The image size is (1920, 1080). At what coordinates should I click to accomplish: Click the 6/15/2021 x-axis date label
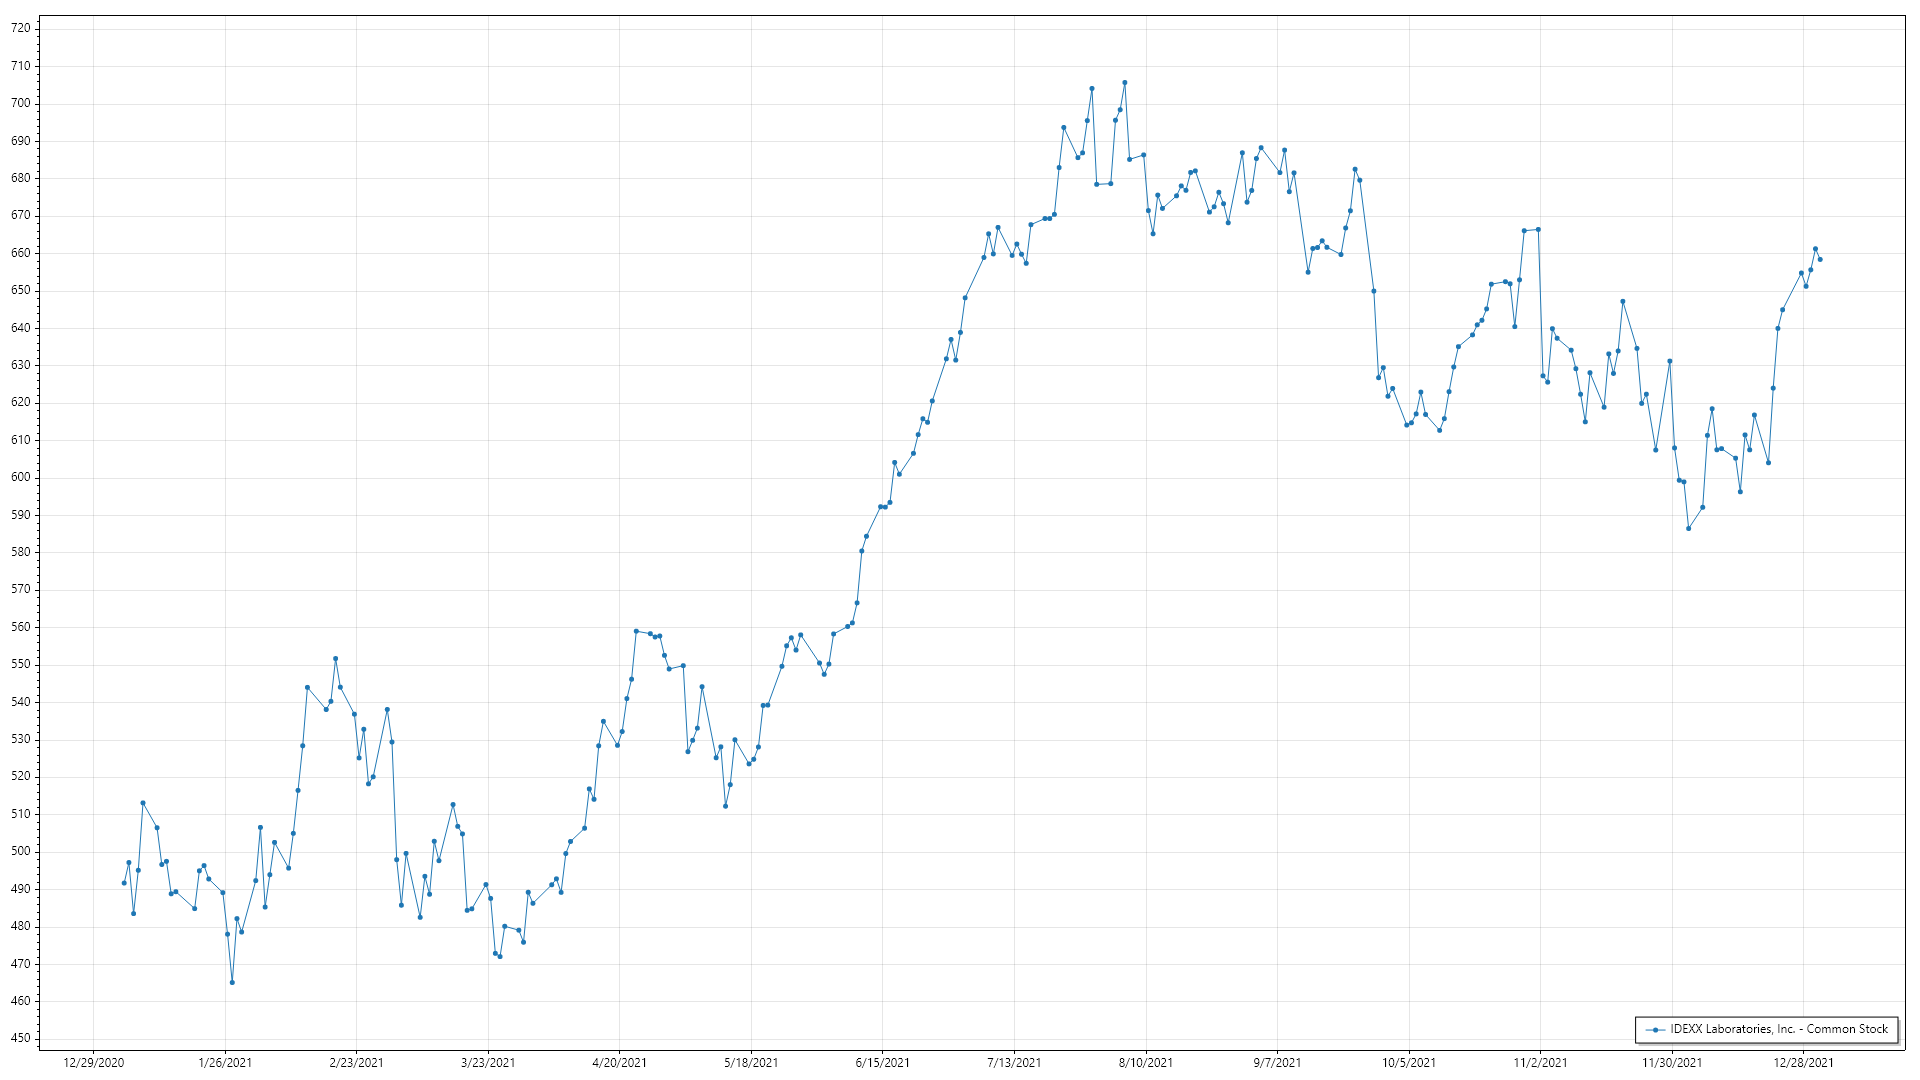[x=882, y=1063]
